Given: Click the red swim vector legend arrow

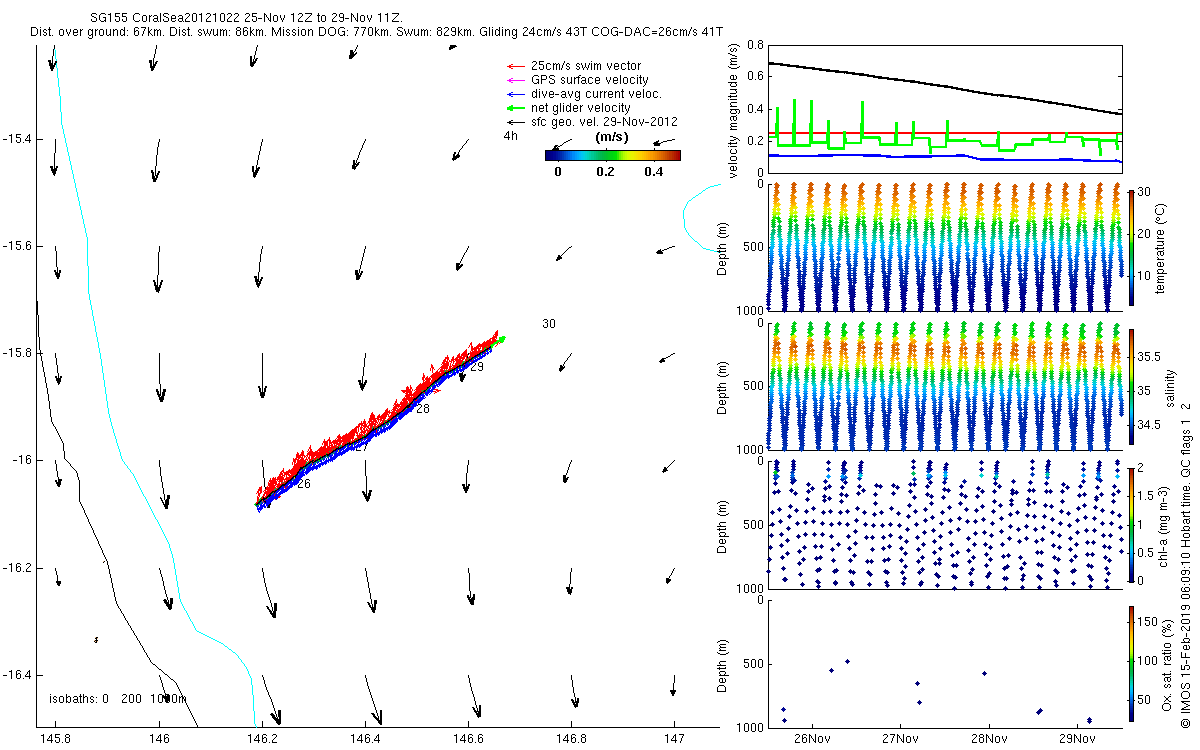Looking at the screenshot, I should pos(516,66).
